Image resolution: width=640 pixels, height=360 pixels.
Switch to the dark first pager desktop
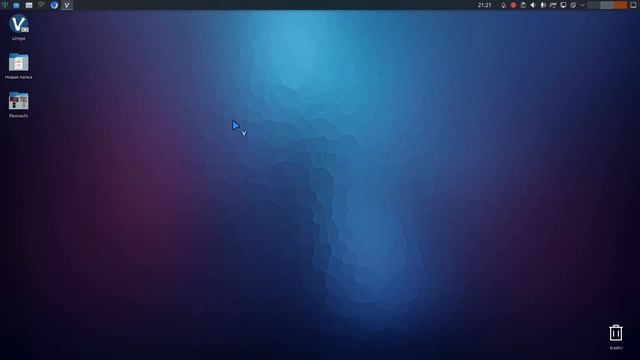pyautogui.click(x=593, y=5)
